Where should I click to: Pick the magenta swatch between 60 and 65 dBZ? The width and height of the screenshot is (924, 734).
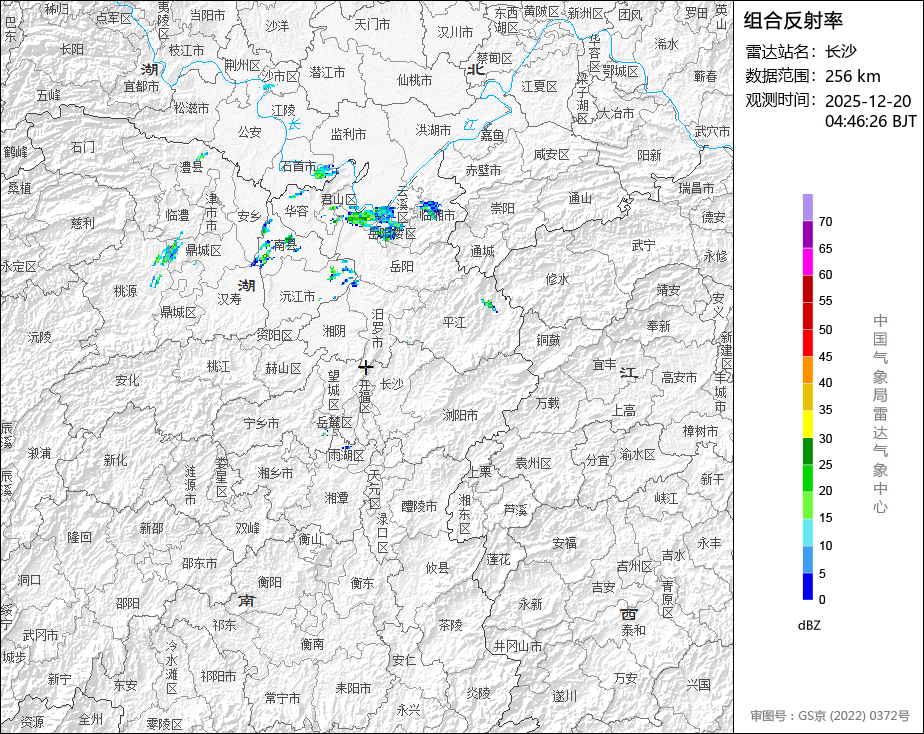[x=808, y=262]
